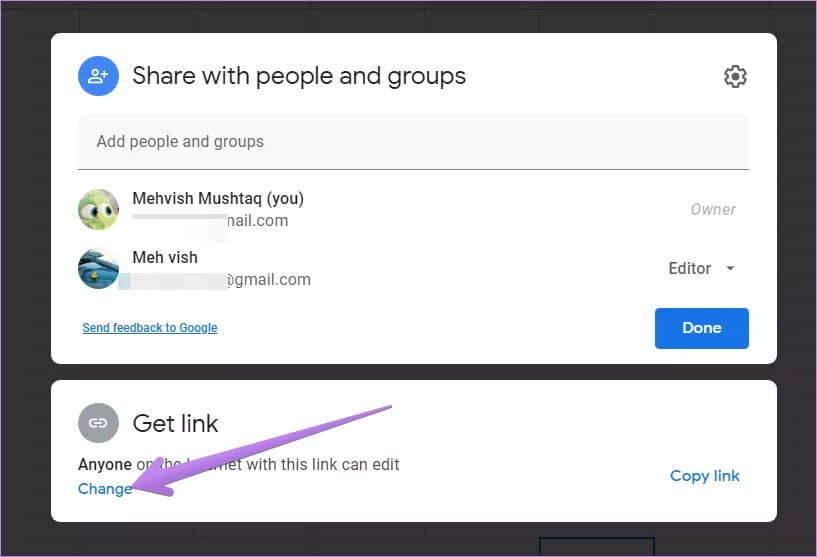
Task: Click Change under Get link
Action: pos(104,489)
